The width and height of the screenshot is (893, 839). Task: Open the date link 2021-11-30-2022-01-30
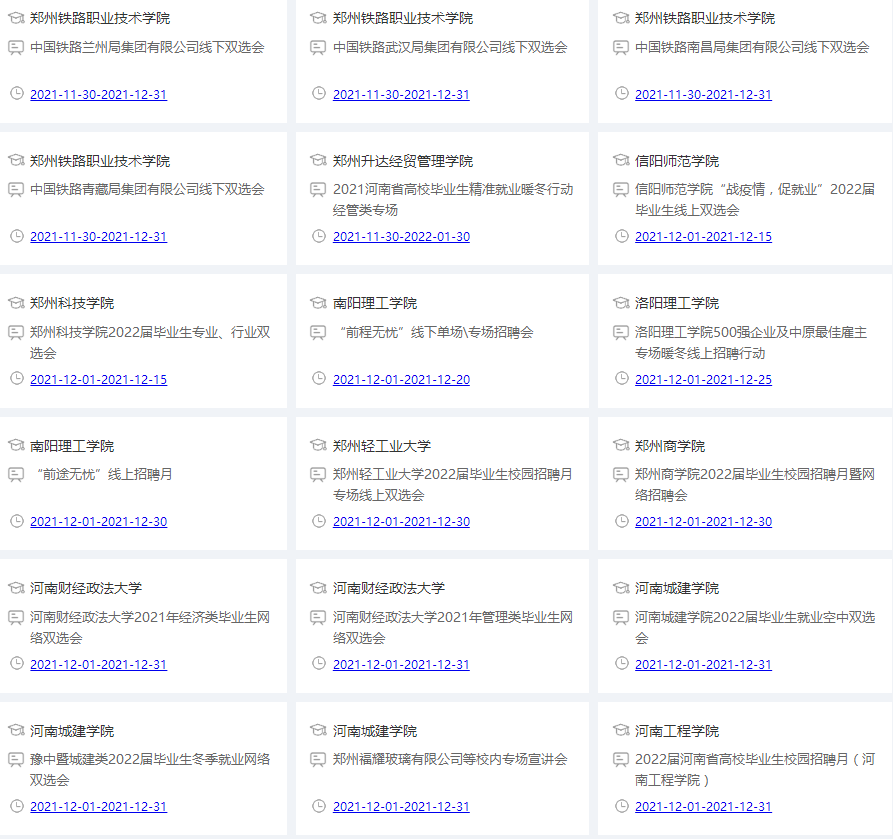pyautogui.click(x=401, y=237)
